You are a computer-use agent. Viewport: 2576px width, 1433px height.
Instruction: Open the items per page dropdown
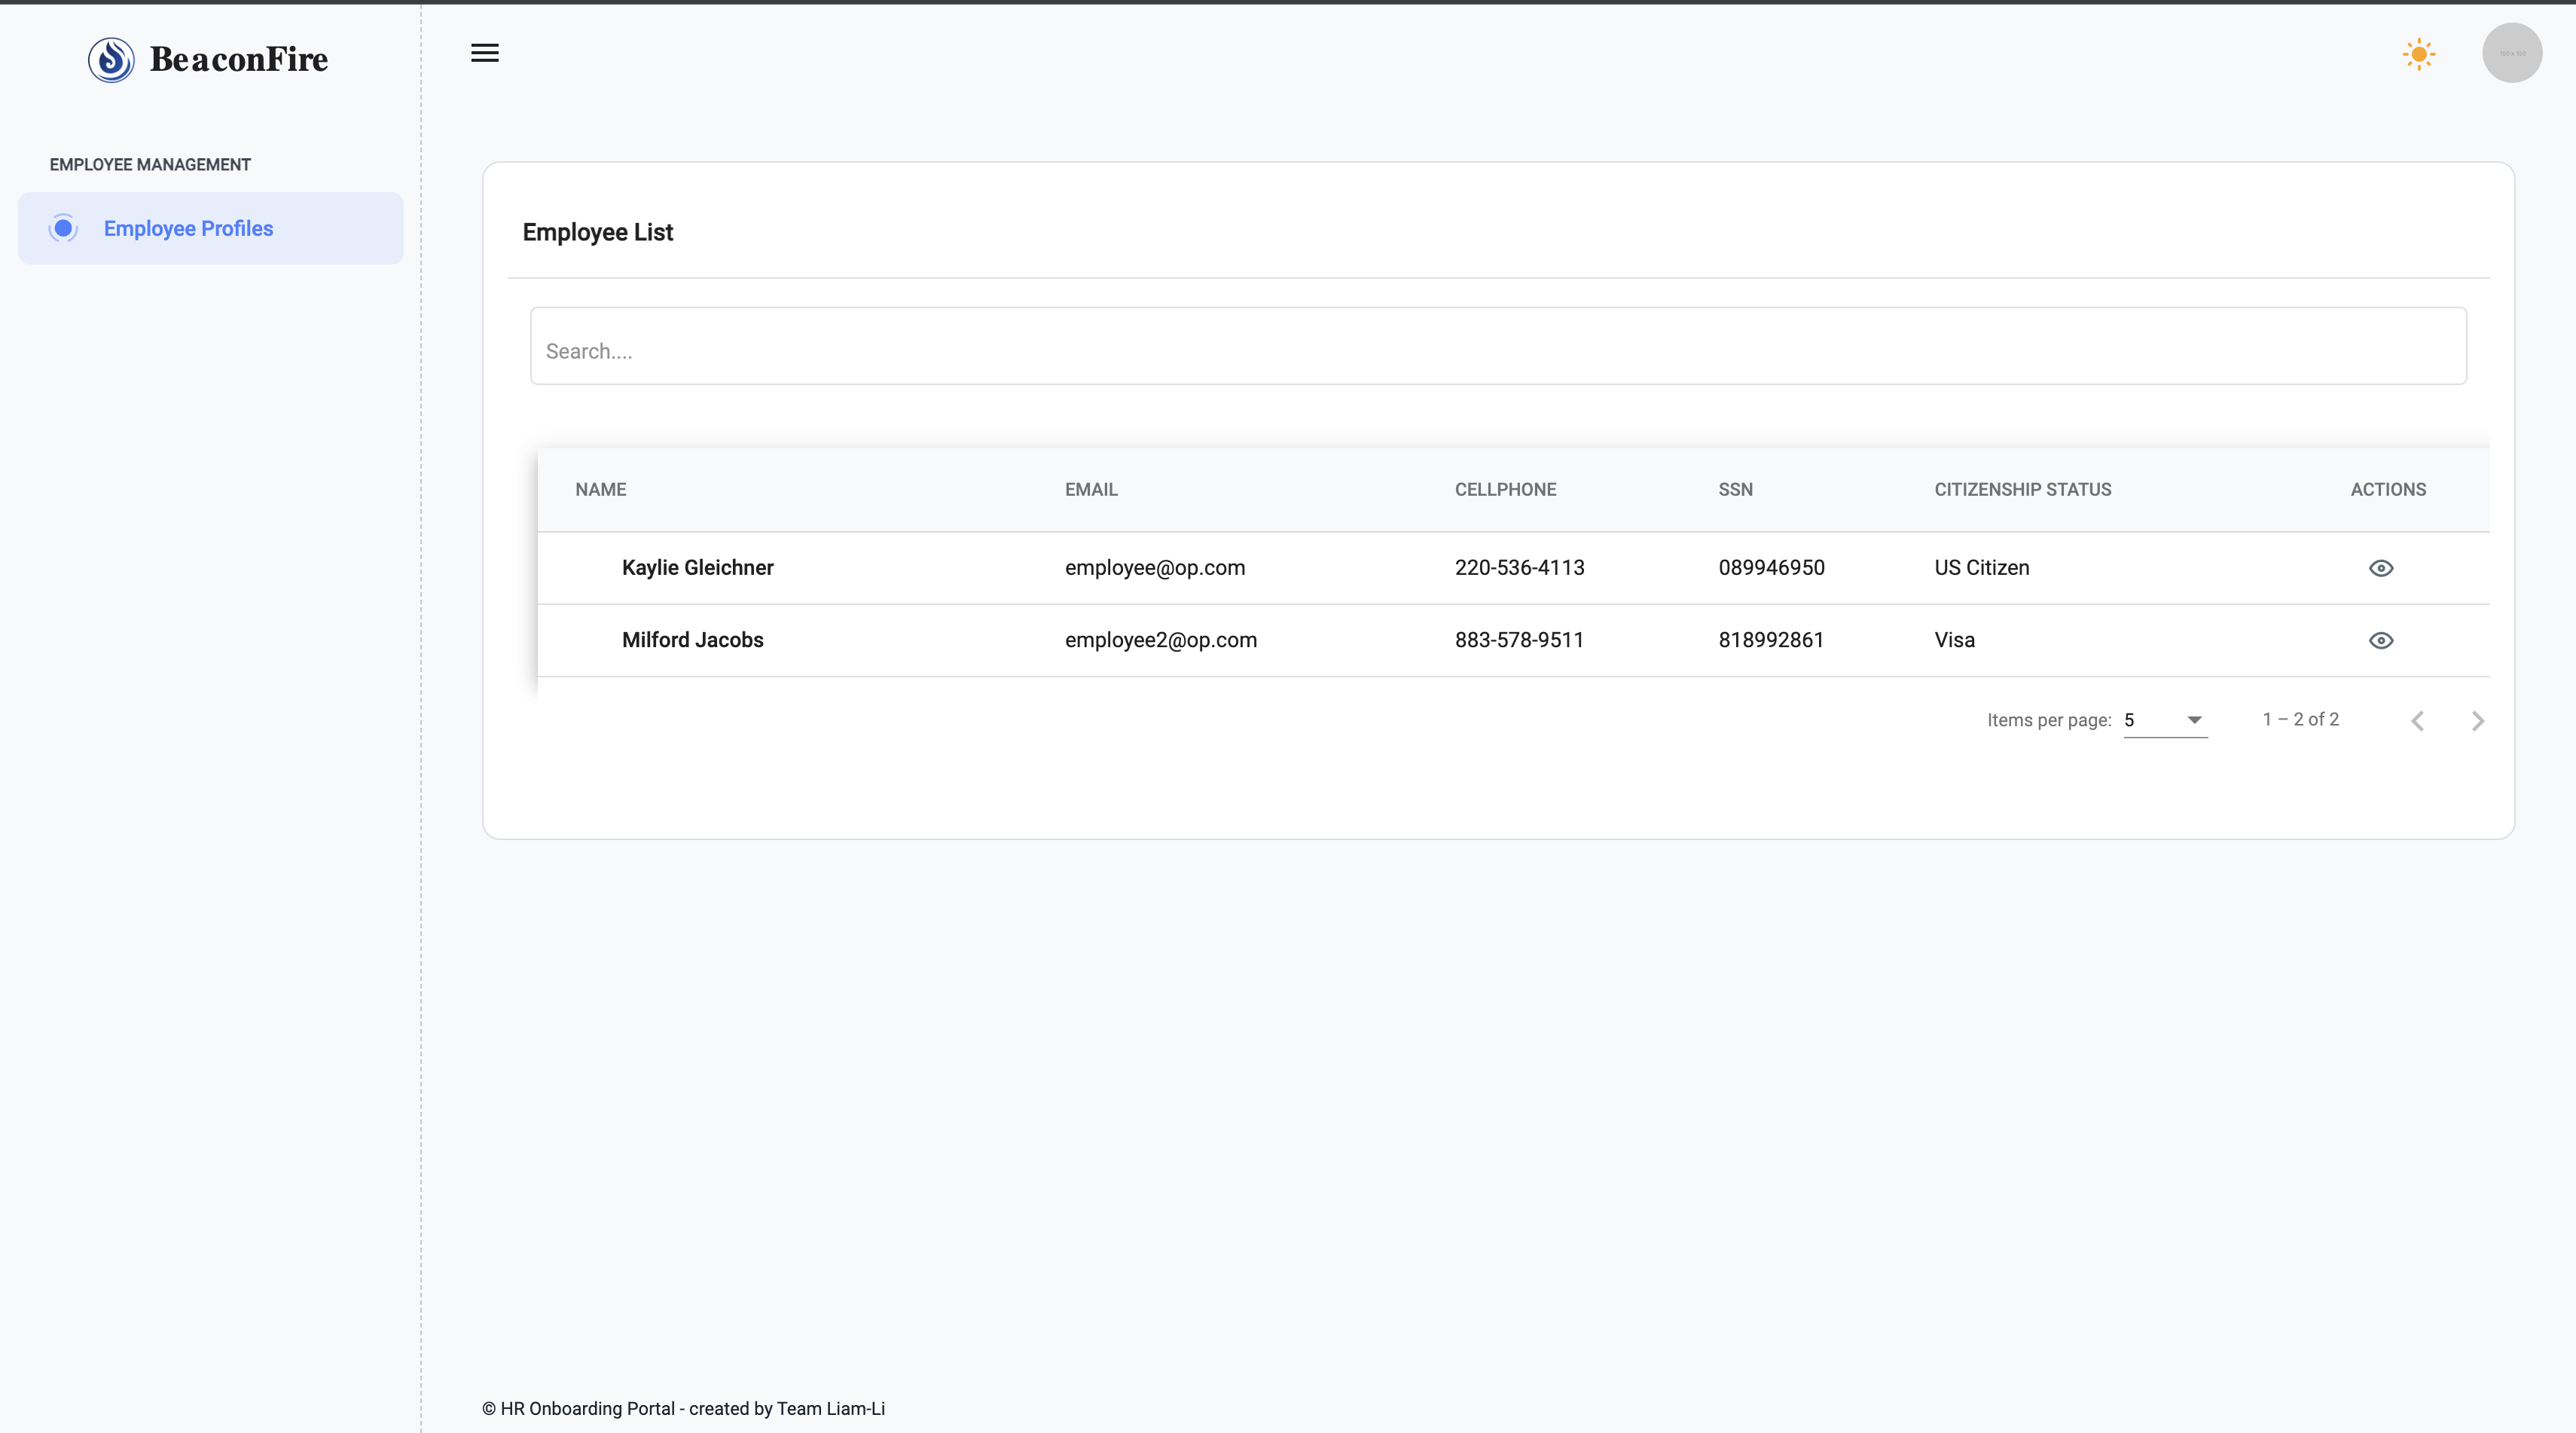(2165, 720)
